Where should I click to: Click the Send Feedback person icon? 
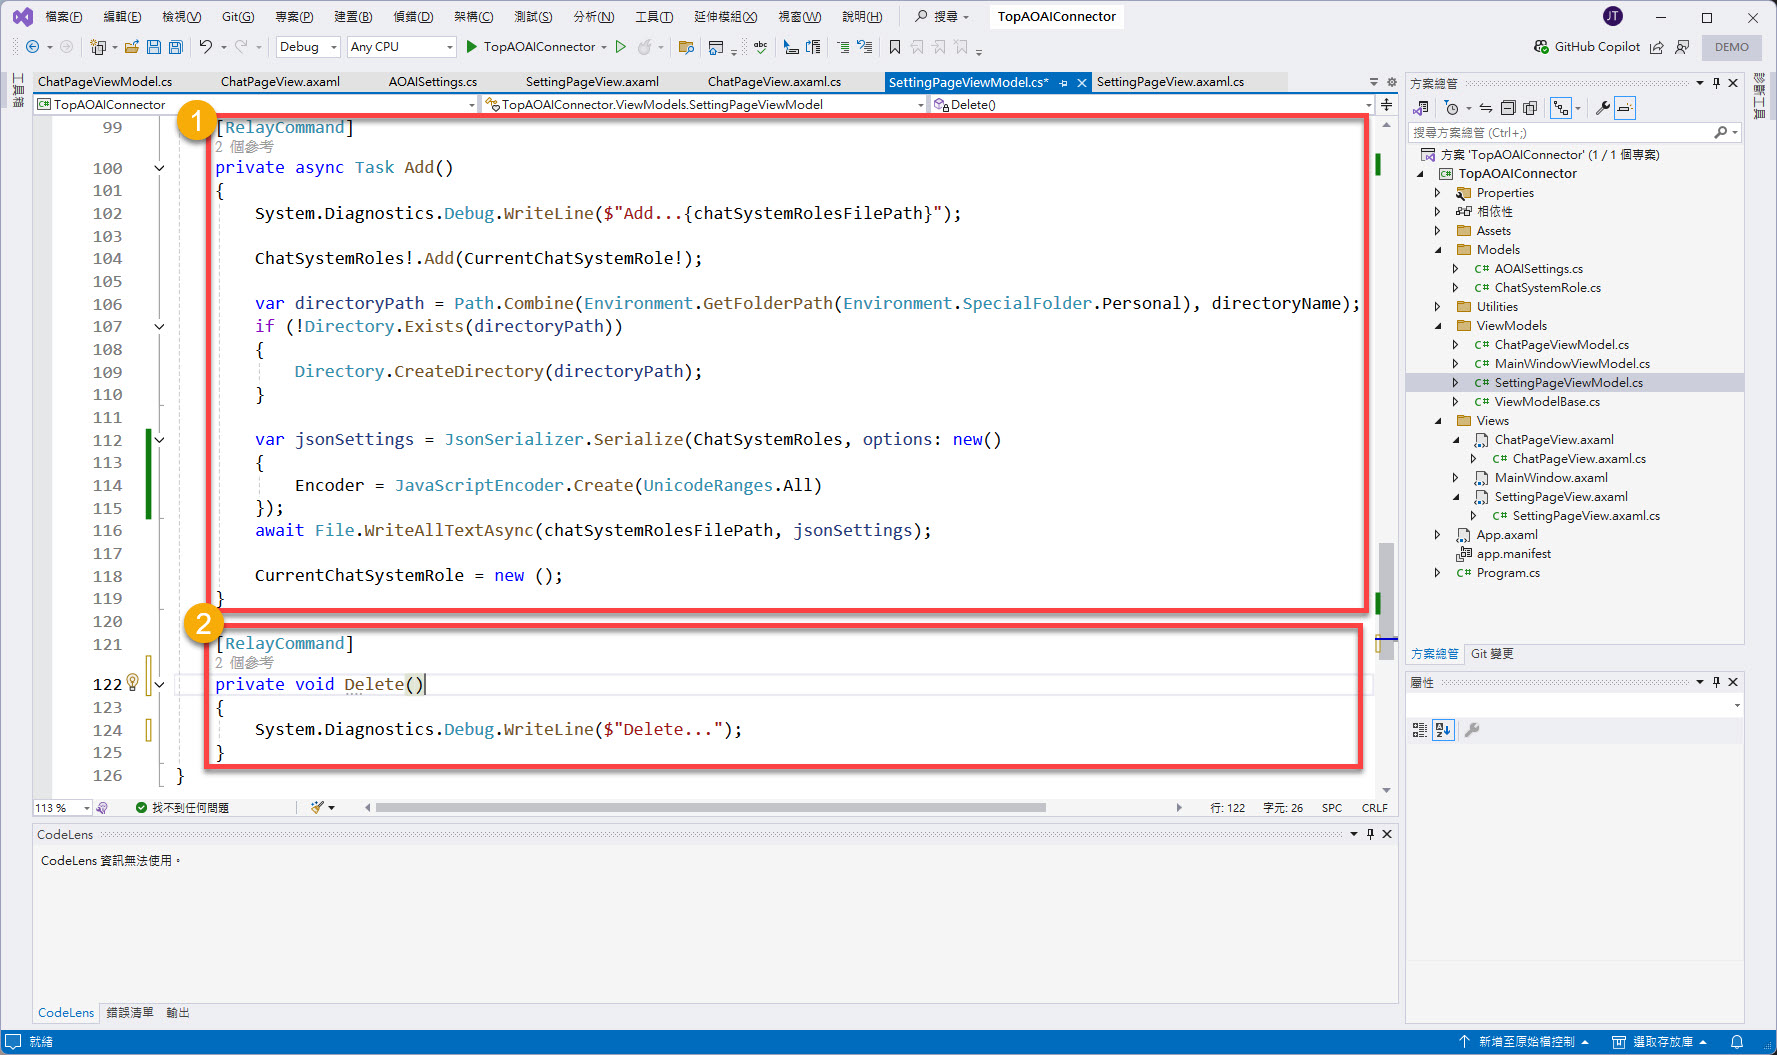click(1682, 47)
